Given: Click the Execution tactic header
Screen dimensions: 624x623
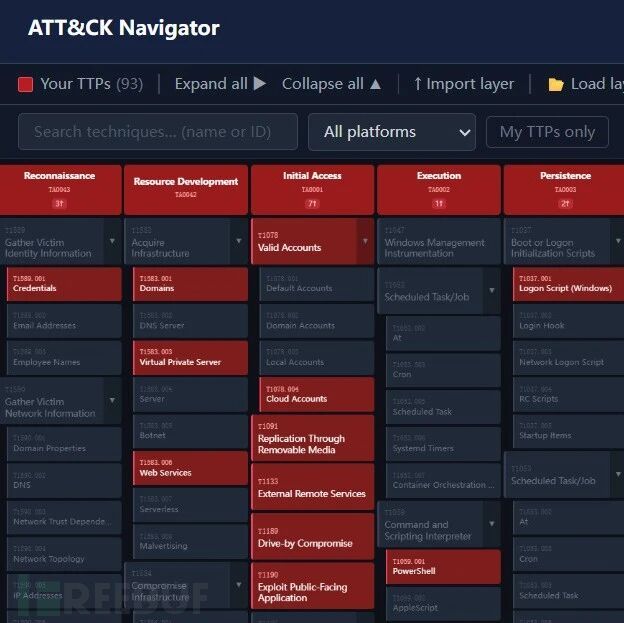Looking at the screenshot, I should coord(439,190).
